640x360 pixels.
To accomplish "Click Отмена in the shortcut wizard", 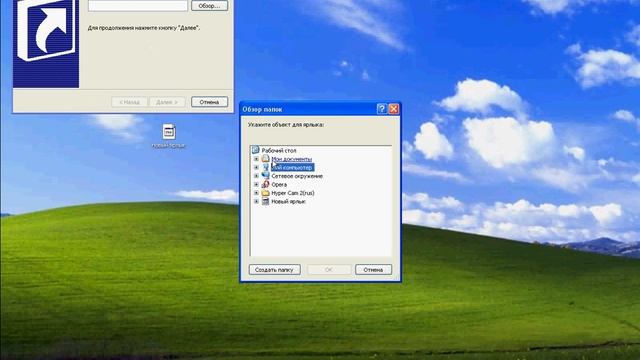I will [209, 102].
